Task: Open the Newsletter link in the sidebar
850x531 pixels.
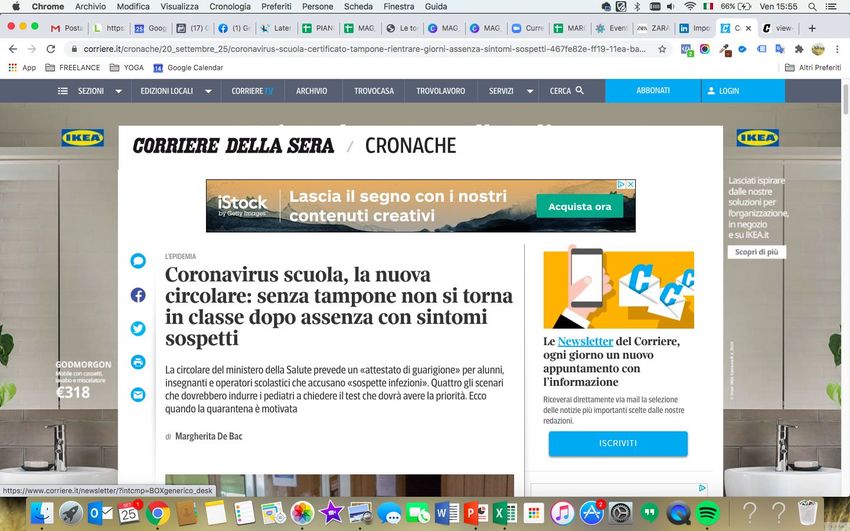Action: (585, 342)
